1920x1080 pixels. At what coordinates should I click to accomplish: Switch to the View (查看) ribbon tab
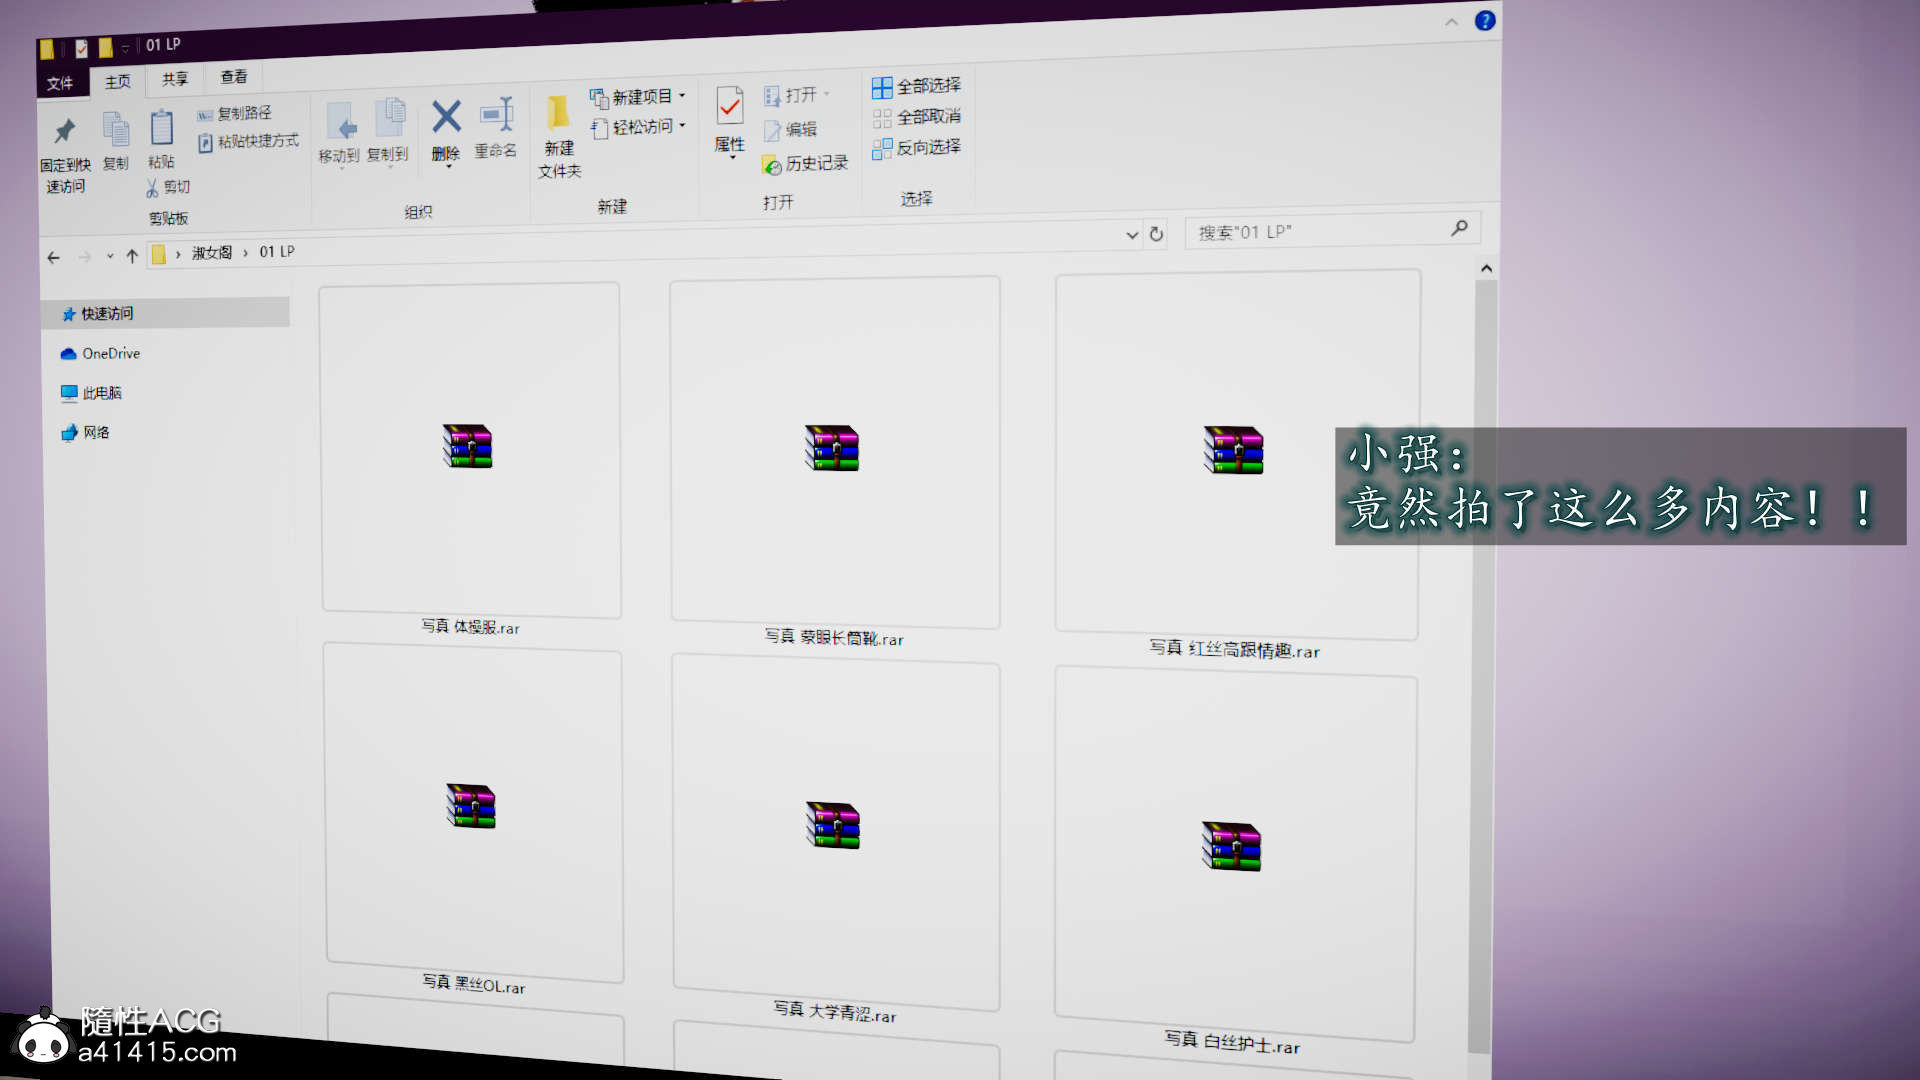tap(233, 77)
